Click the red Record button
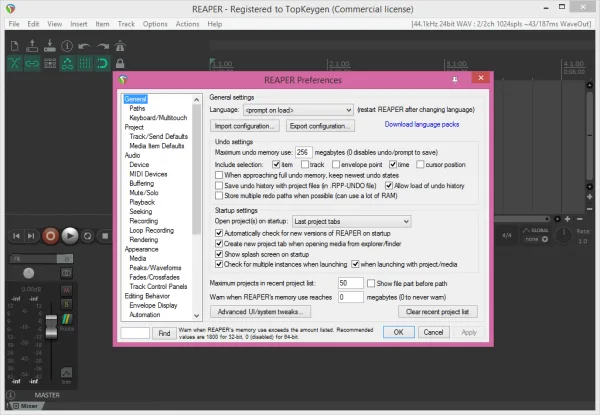Image resolution: width=600 pixels, height=415 pixels. [x=51, y=236]
